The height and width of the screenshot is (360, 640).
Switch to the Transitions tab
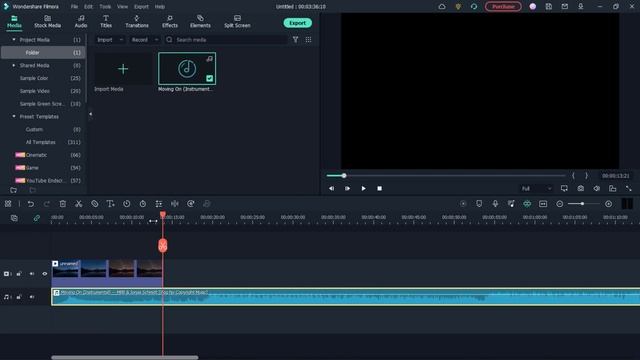137,21
